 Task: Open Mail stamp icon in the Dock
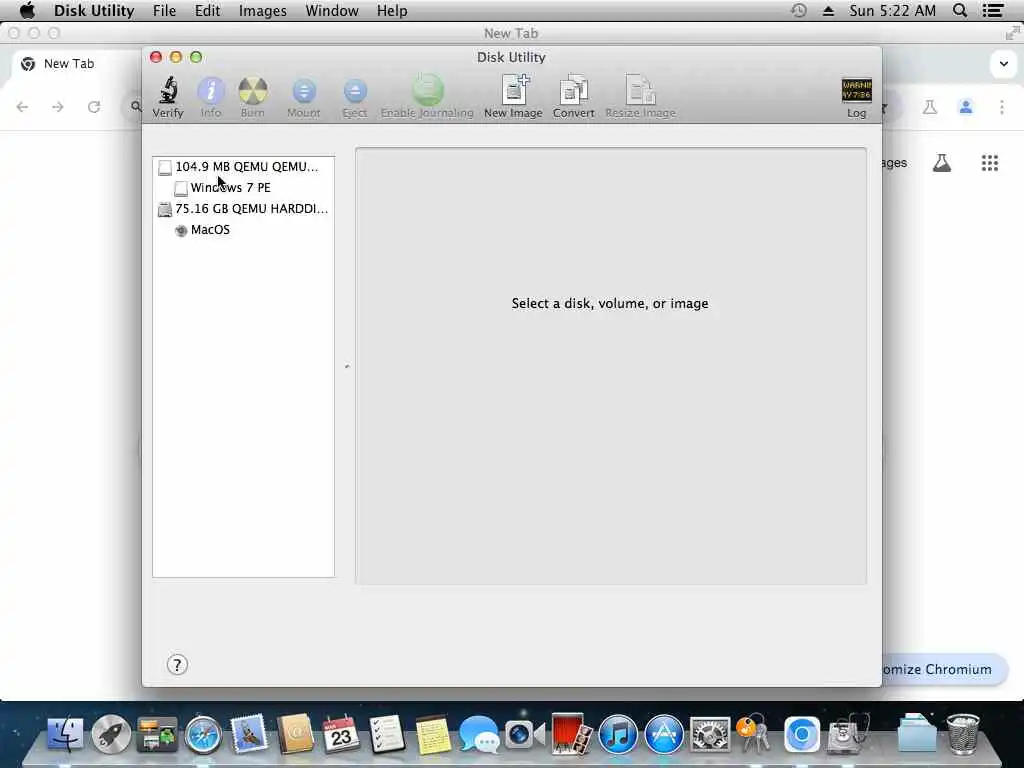(249, 733)
